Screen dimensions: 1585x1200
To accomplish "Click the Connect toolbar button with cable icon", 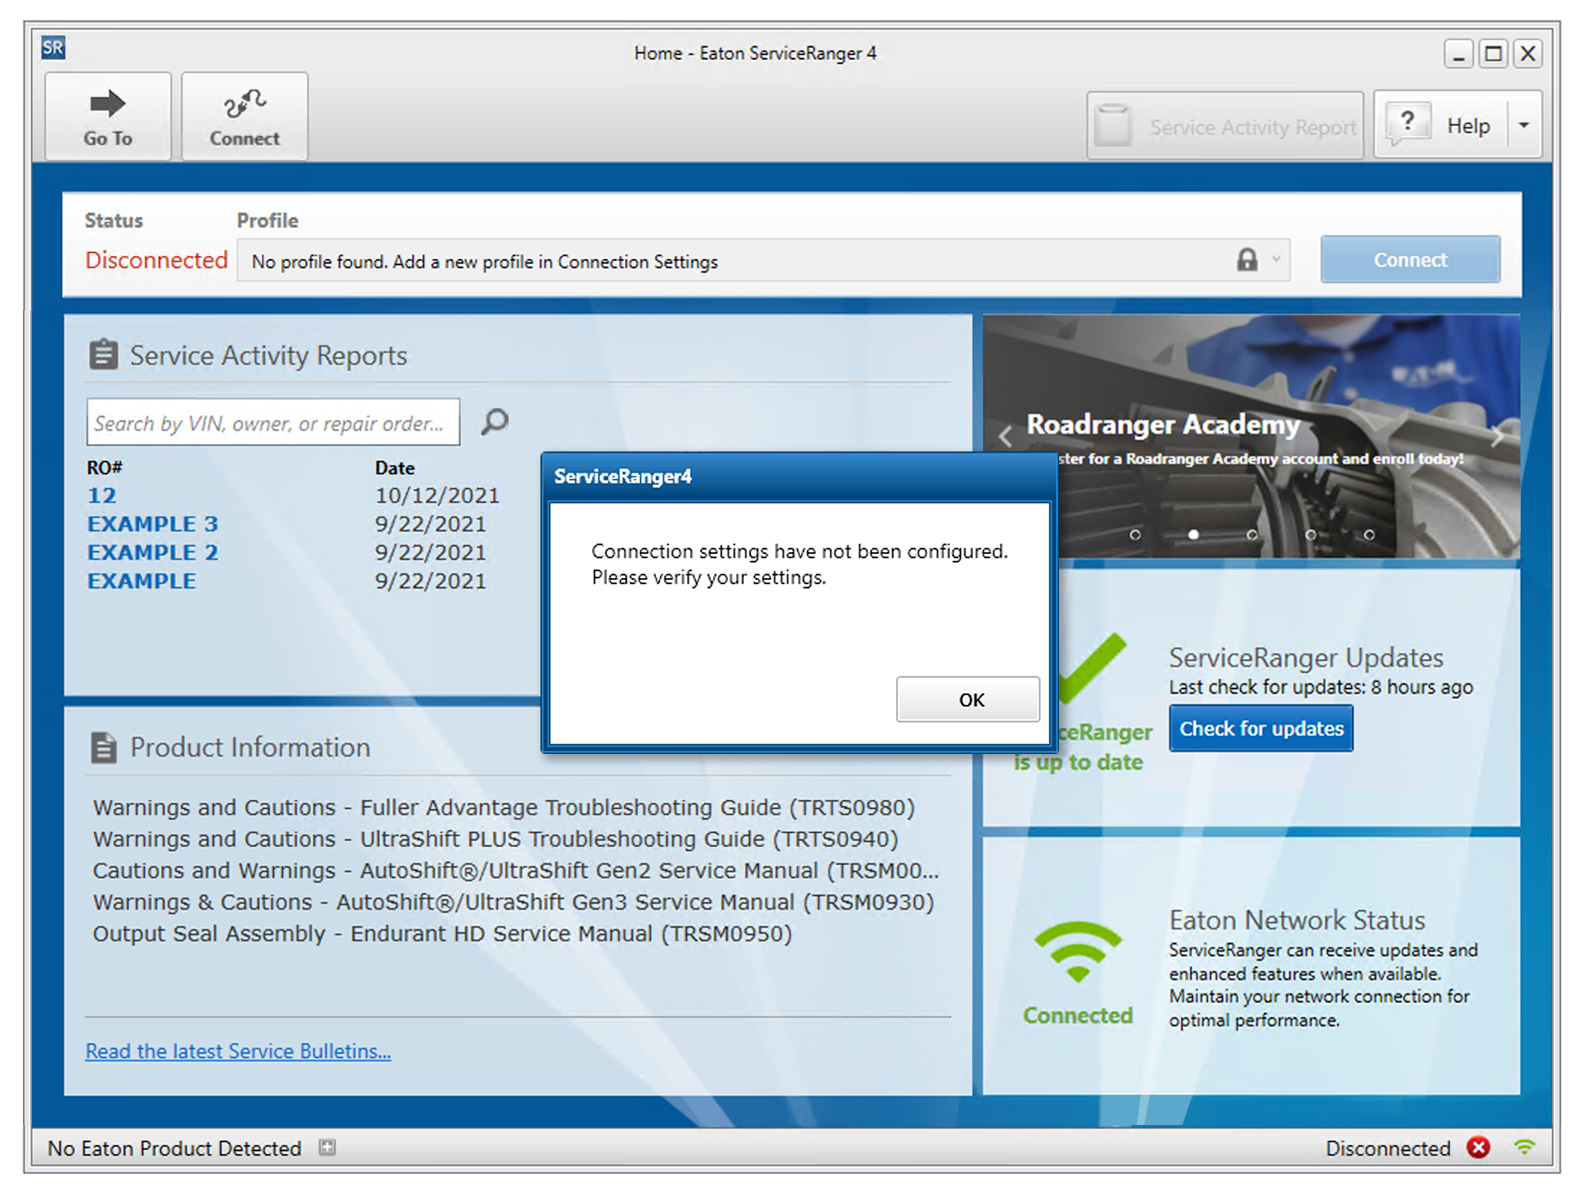I will (x=244, y=116).
